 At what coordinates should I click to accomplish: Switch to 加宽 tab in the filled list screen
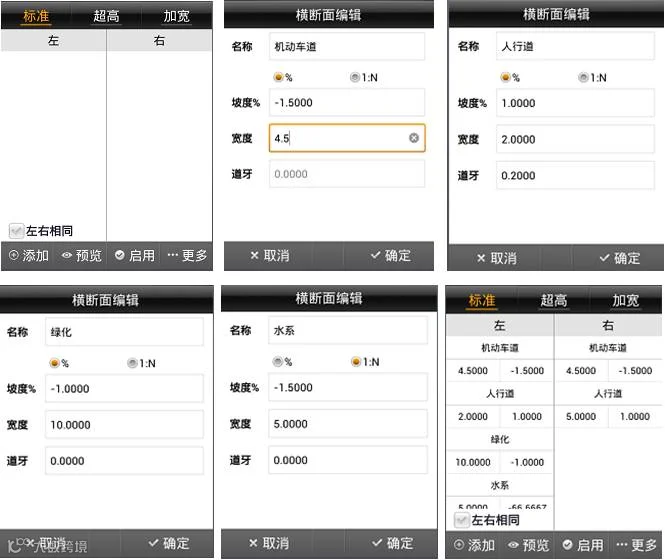625,300
